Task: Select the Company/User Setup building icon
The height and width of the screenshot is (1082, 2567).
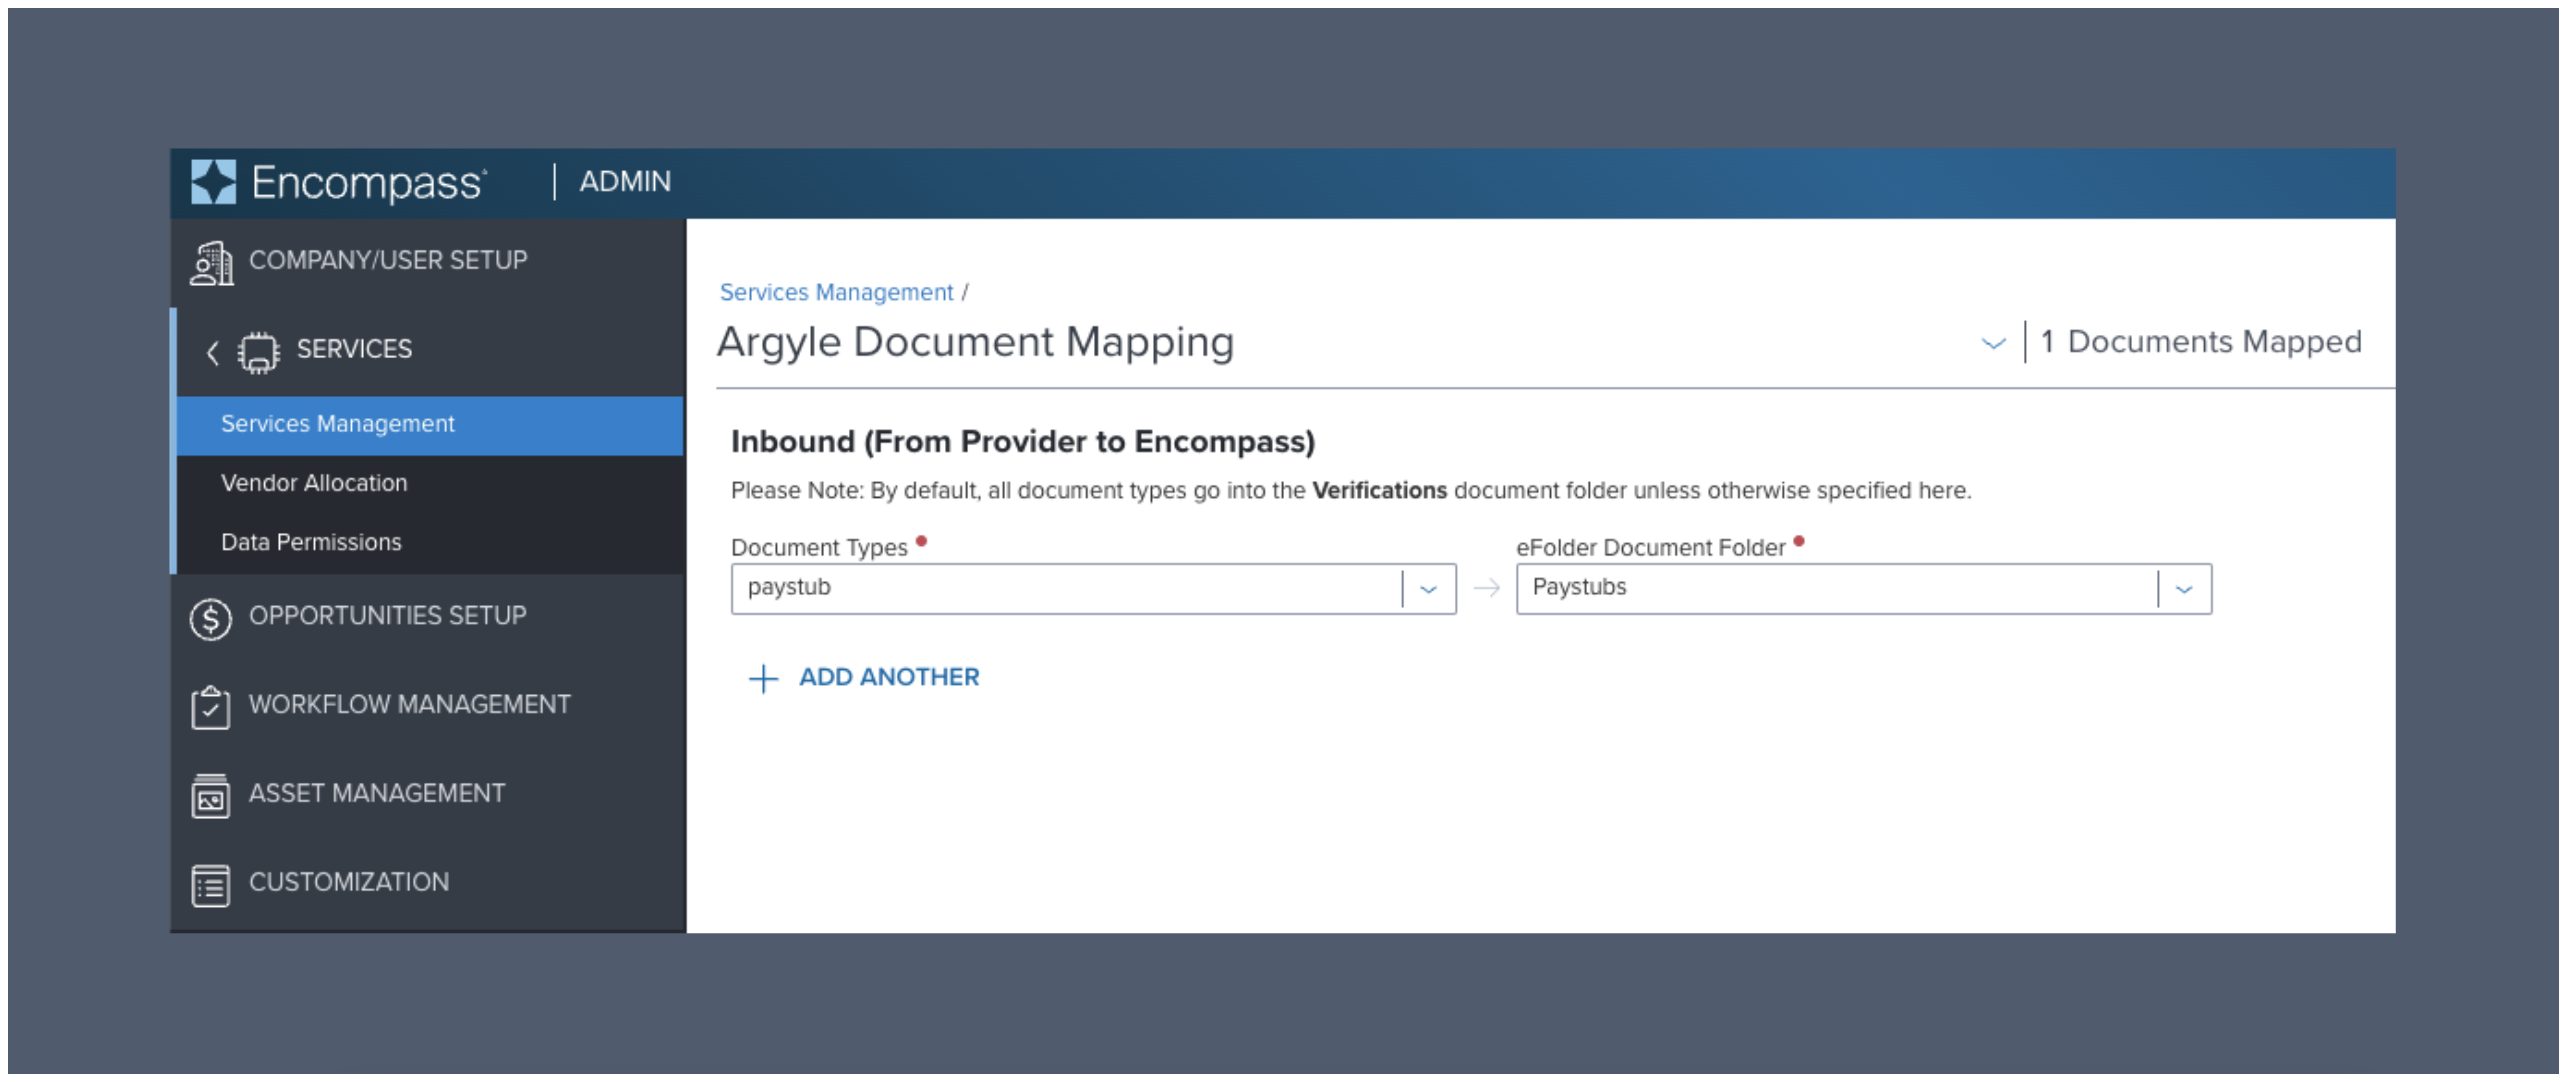Action: tap(211, 262)
